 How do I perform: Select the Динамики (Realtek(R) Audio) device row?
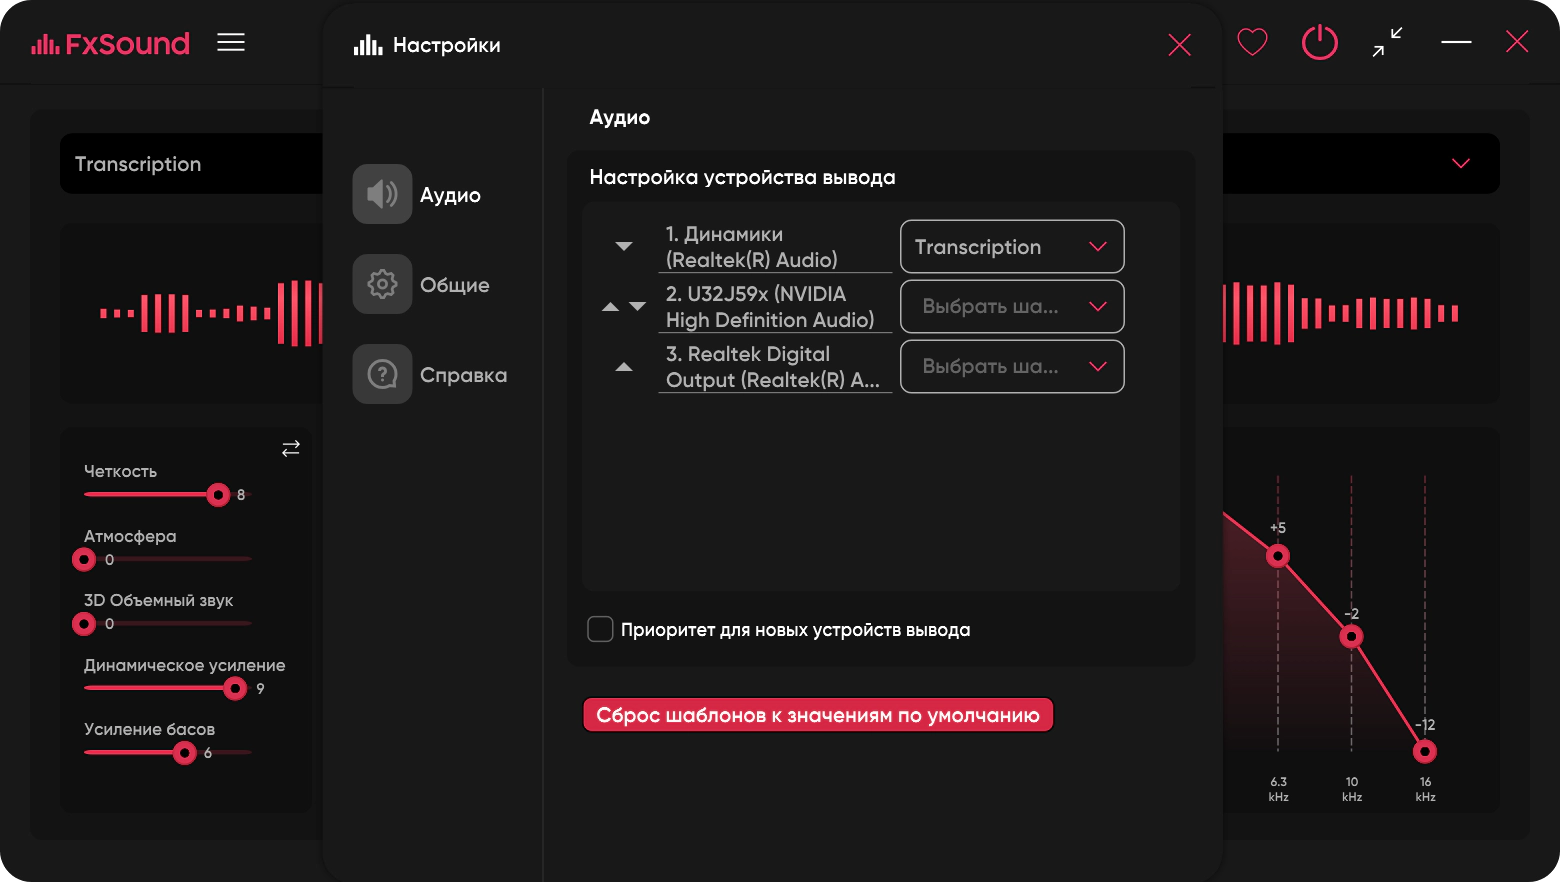pos(775,247)
